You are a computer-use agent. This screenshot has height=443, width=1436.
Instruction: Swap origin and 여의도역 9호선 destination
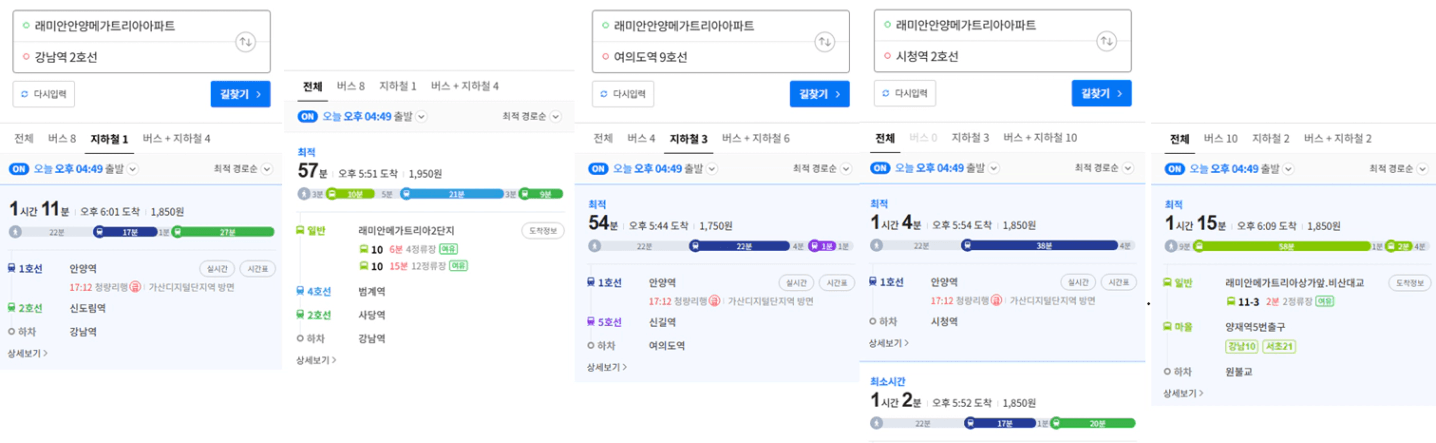pyautogui.click(x=824, y=42)
